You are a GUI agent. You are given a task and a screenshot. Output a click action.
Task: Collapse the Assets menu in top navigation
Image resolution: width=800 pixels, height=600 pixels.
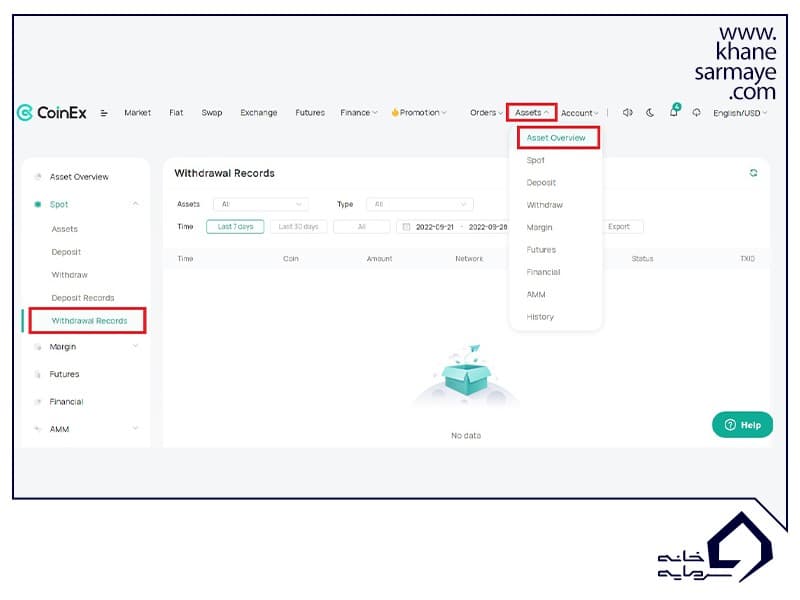tap(532, 112)
